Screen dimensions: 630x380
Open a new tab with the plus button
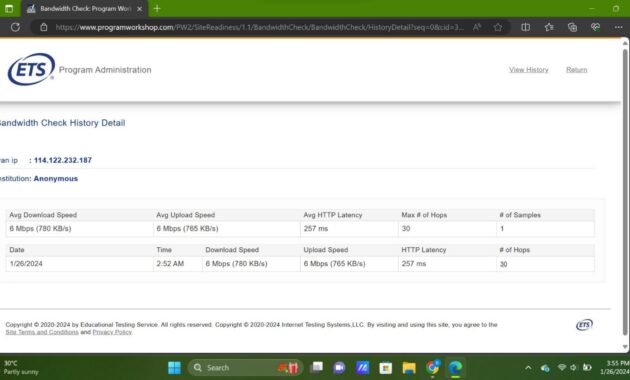pos(157,8)
